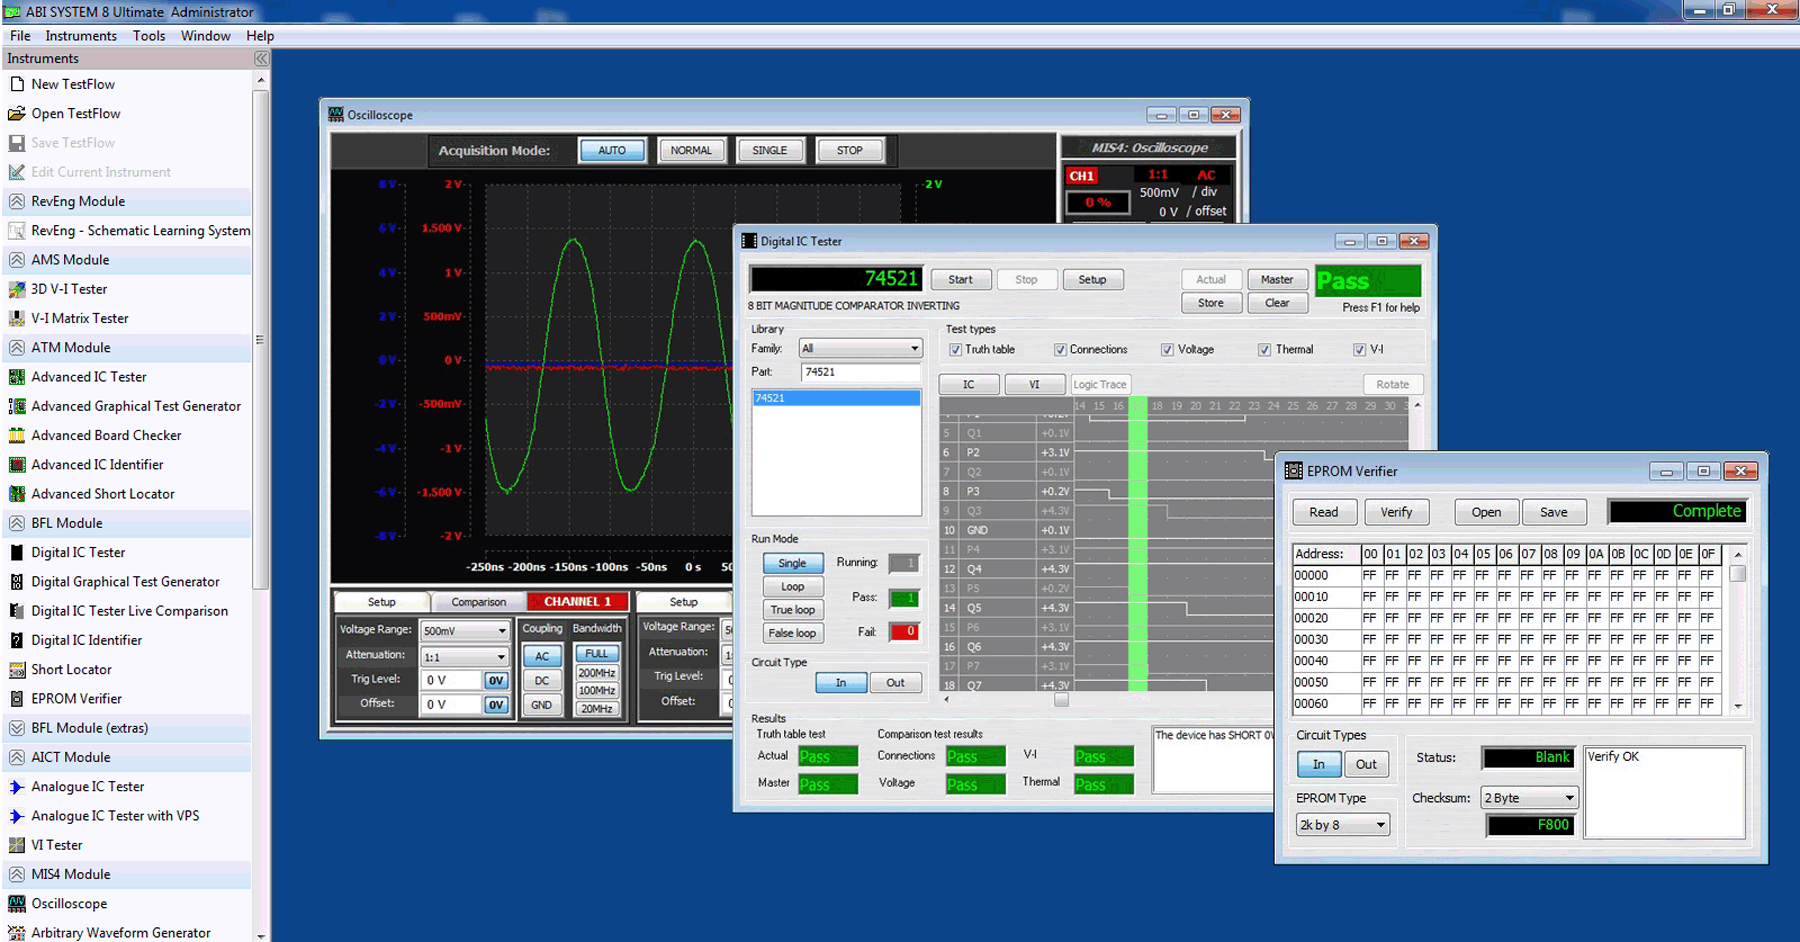Open EPROM Verifier from the sidebar icon
Viewport: 1800px width, 942px height.
tap(17, 699)
